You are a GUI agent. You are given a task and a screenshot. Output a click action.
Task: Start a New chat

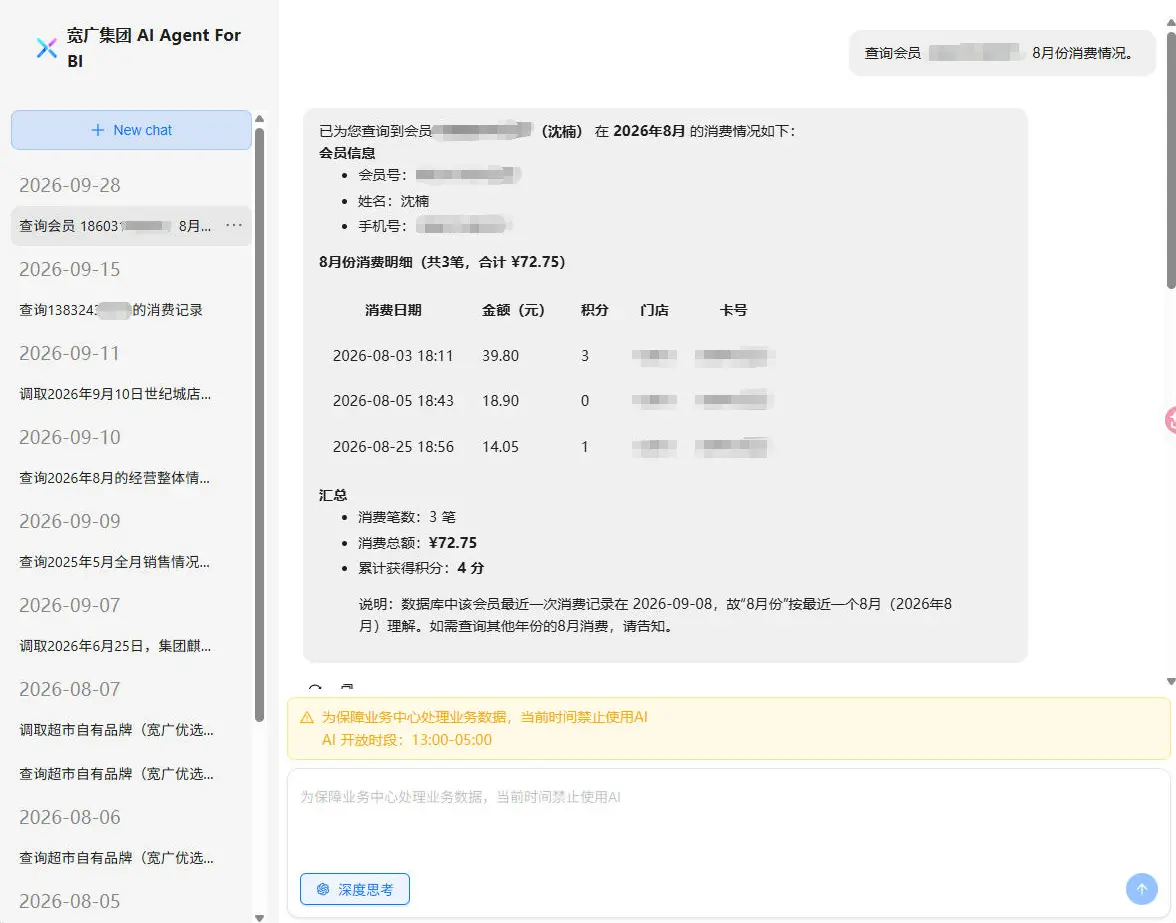[131, 130]
